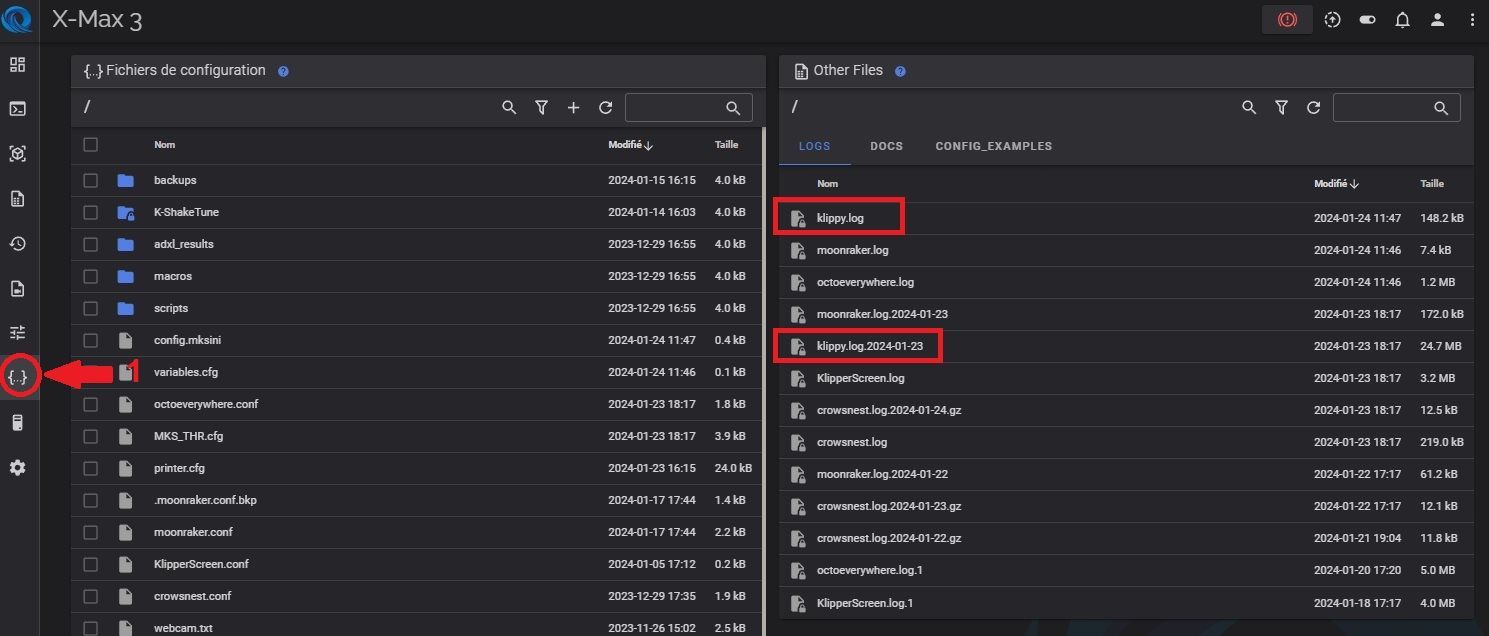
Task: Tick the checkbox for printer.cfg
Action: [x=91, y=468]
